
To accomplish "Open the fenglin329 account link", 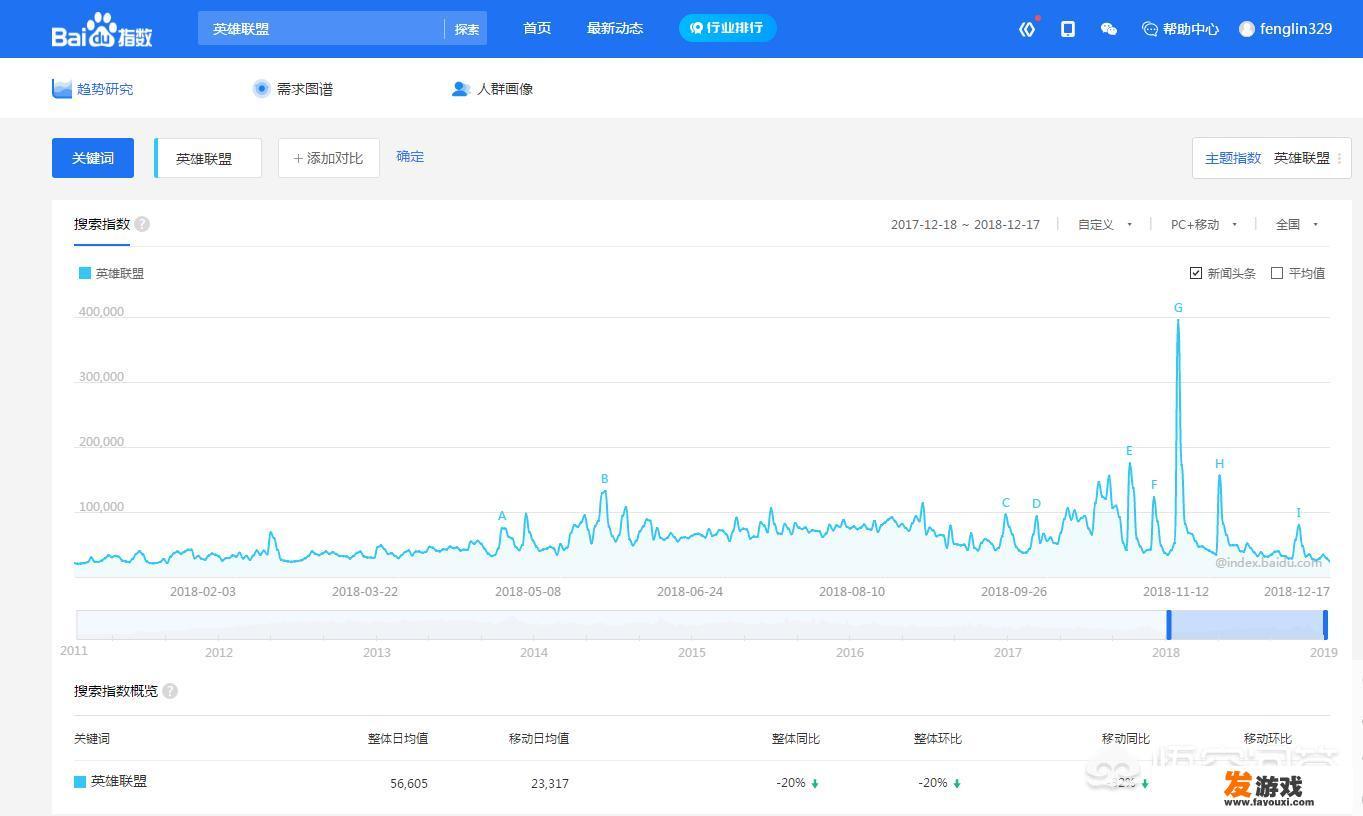I will pyautogui.click(x=1286, y=29).
